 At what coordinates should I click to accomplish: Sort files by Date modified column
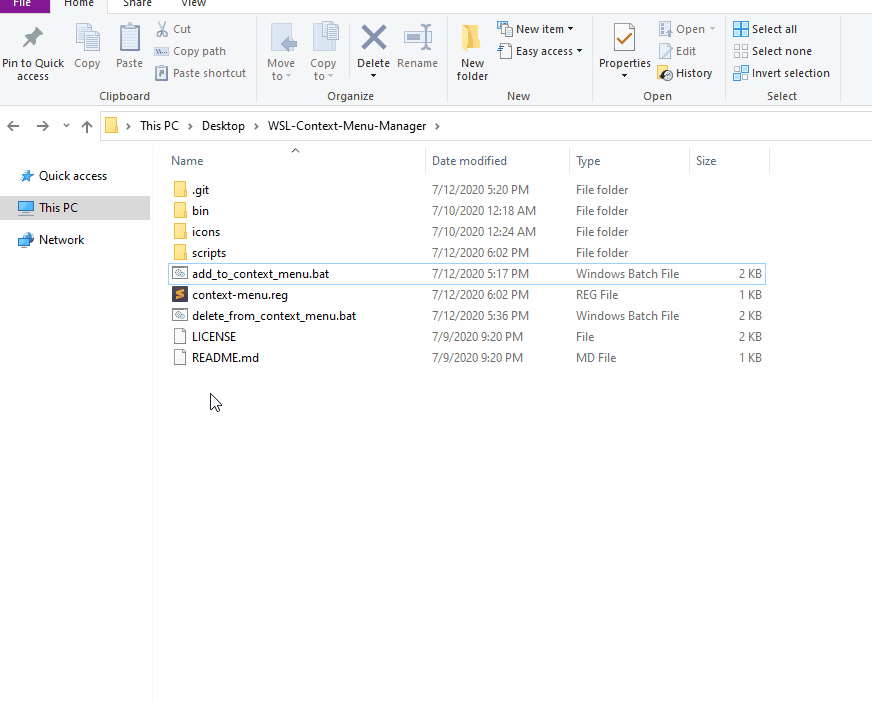click(469, 161)
